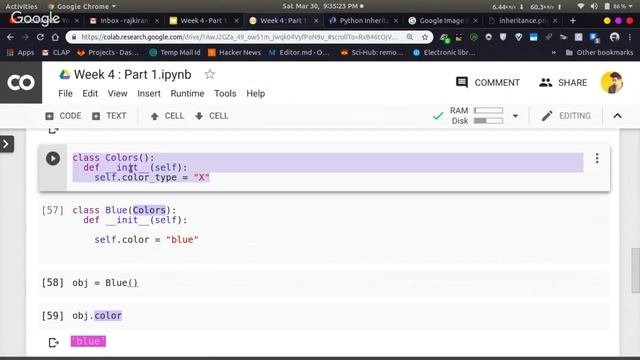Click the zoom magnifier in address bar
The height and width of the screenshot is (360, 640).
(409, 37)
